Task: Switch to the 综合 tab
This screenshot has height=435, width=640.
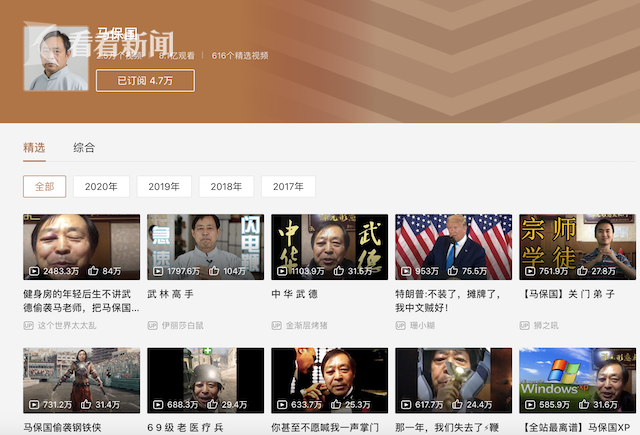Action: tap(84, 147)
